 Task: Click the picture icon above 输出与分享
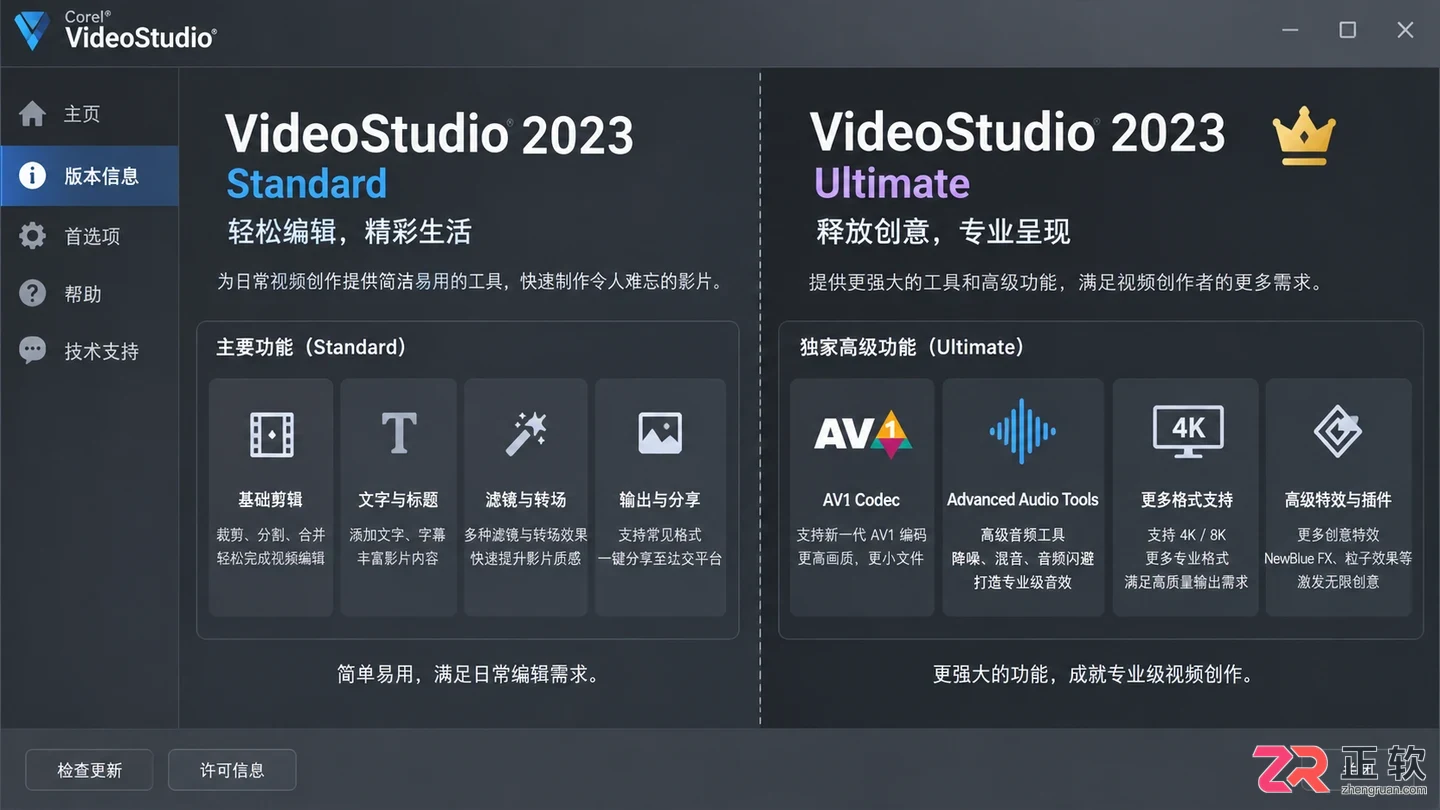(660, 434)
